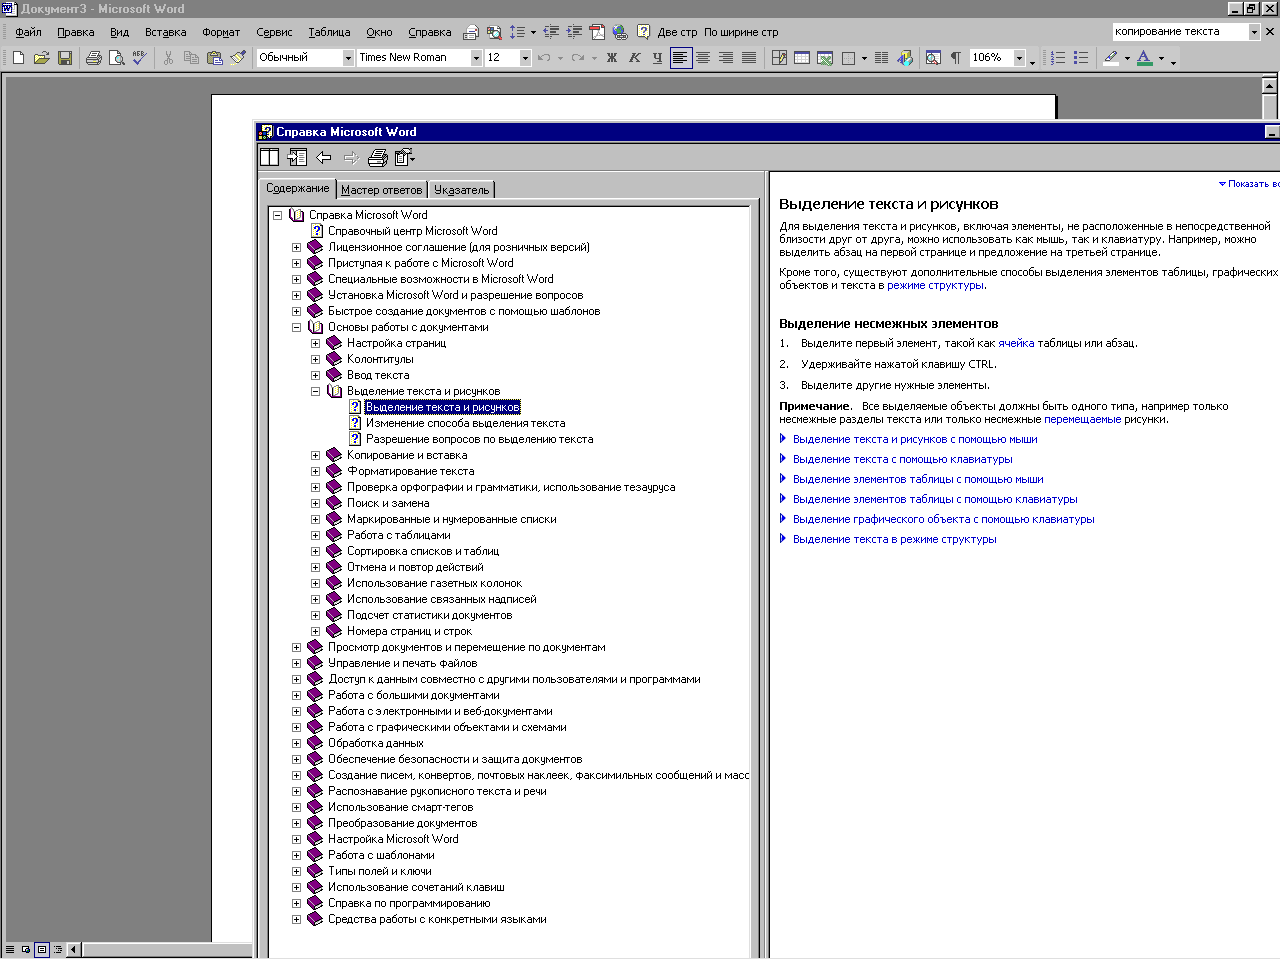
Task: Click the По ширине стр toolbar button
Action: (x=741, y=32)
